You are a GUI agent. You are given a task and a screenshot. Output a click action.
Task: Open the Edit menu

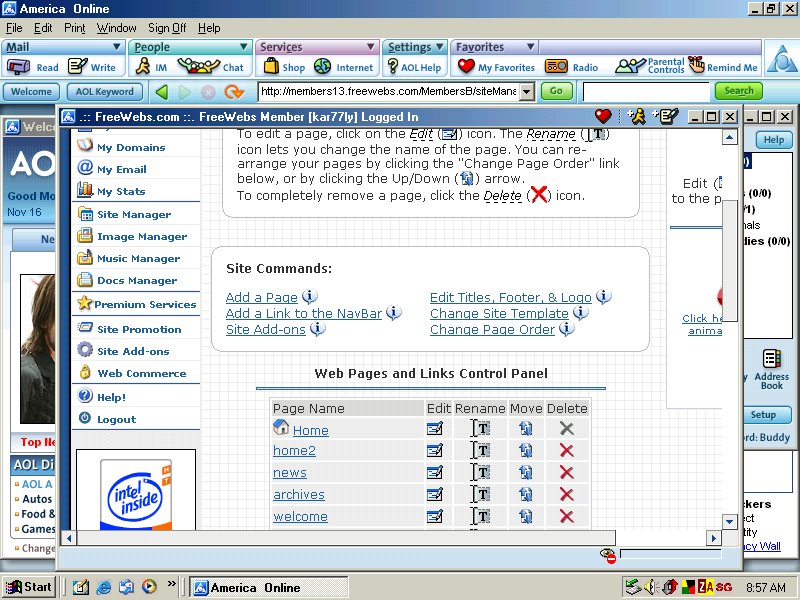pos(43,28)
